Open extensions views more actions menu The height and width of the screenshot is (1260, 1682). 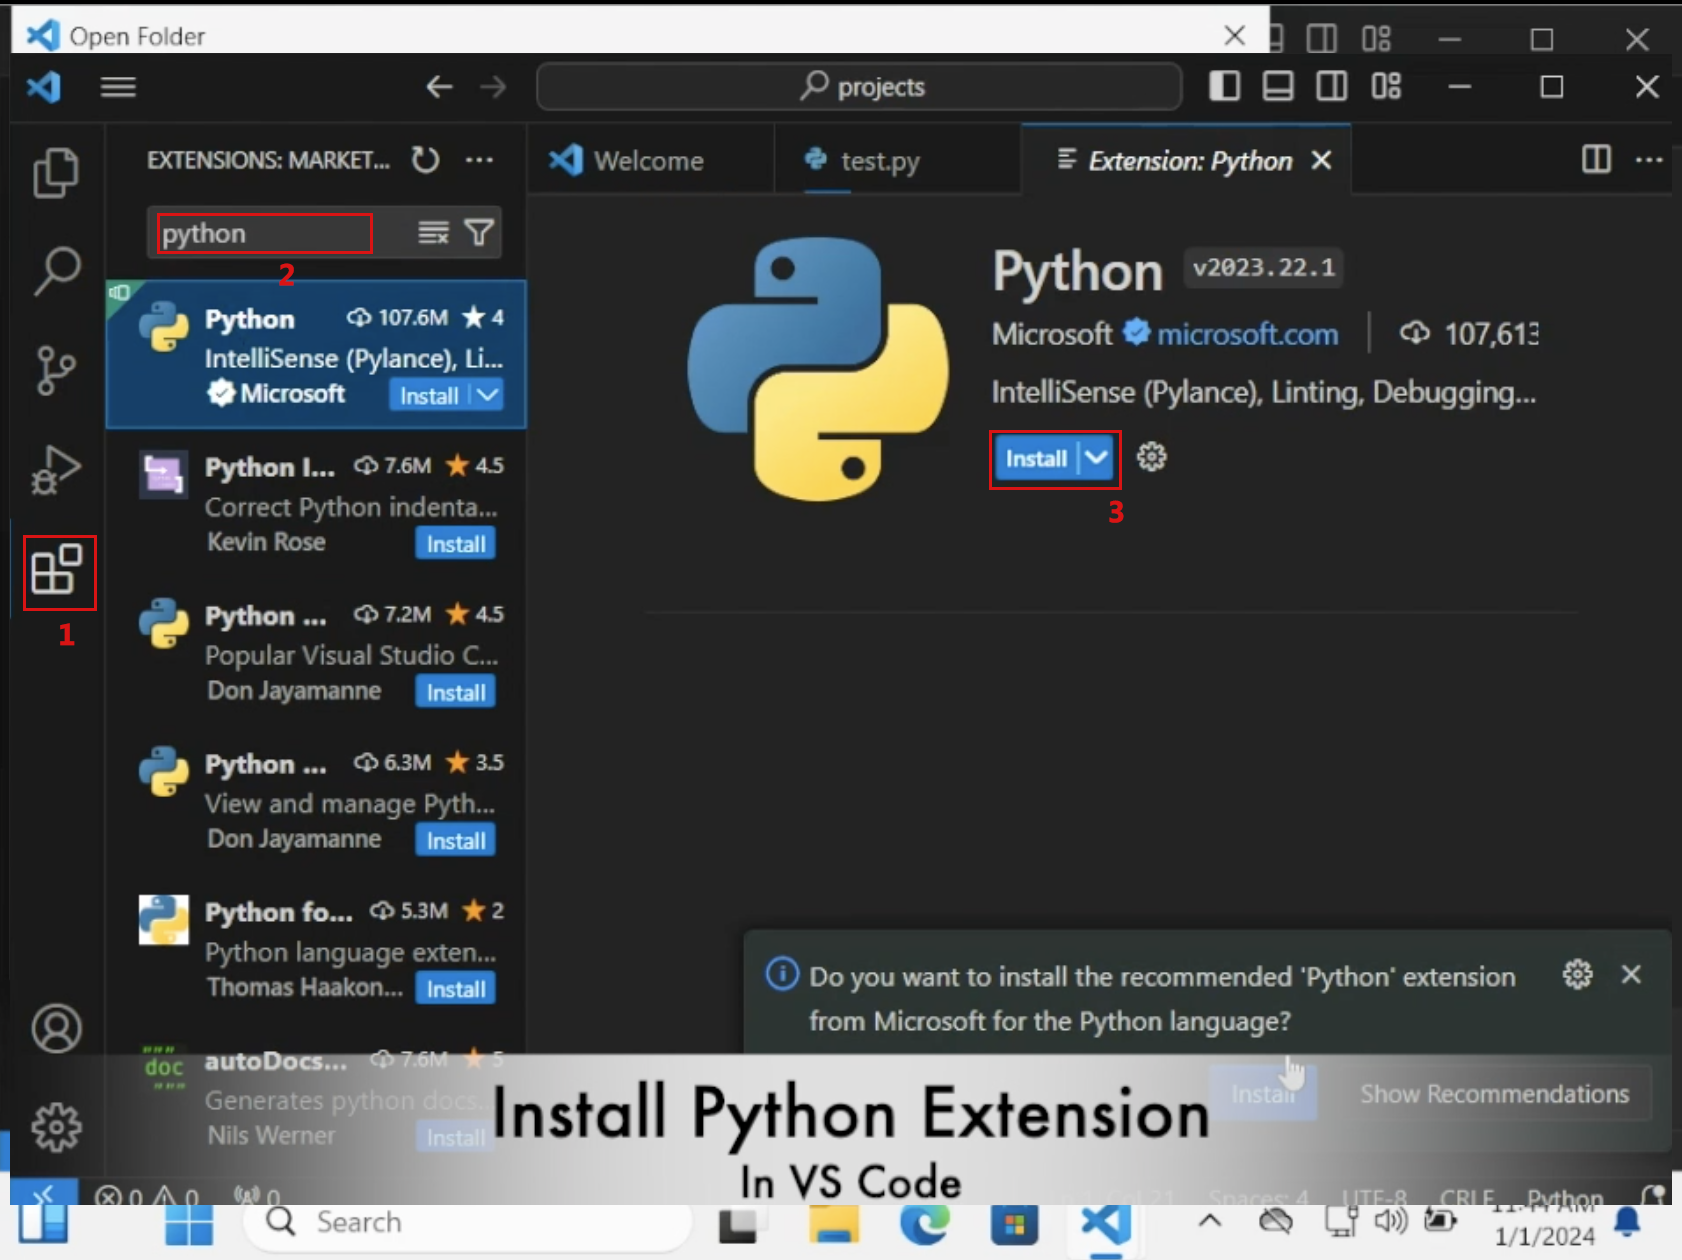tap(480, 160)
